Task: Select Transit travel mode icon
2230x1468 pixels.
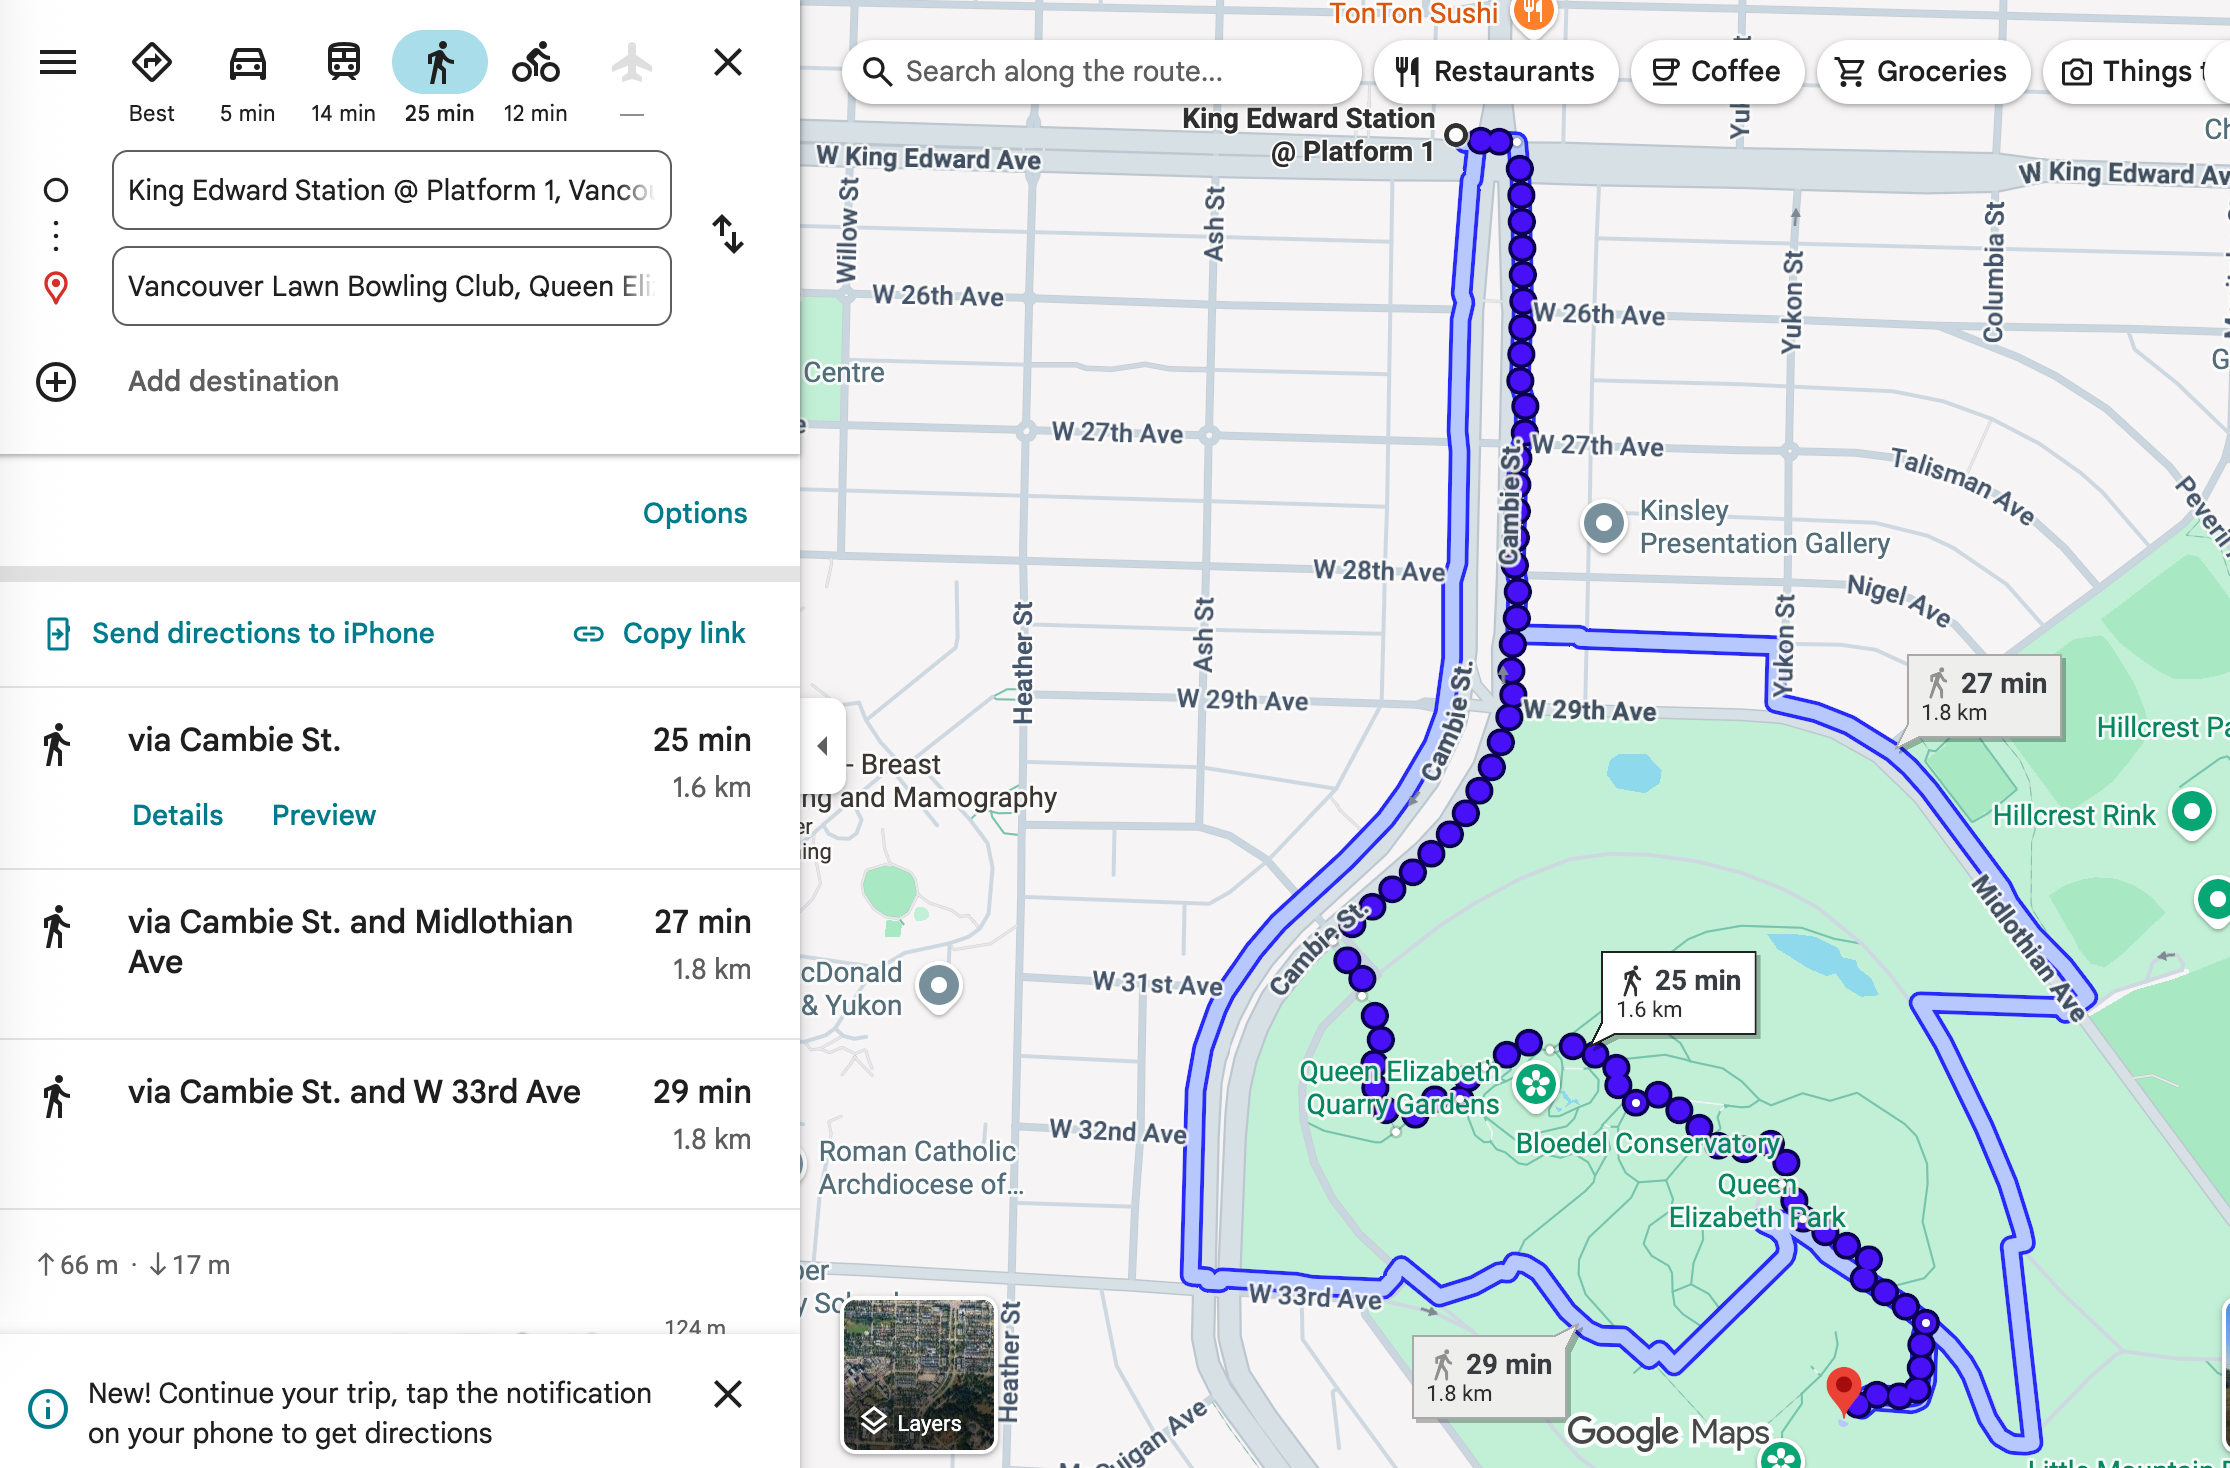Action: [343, 63]
